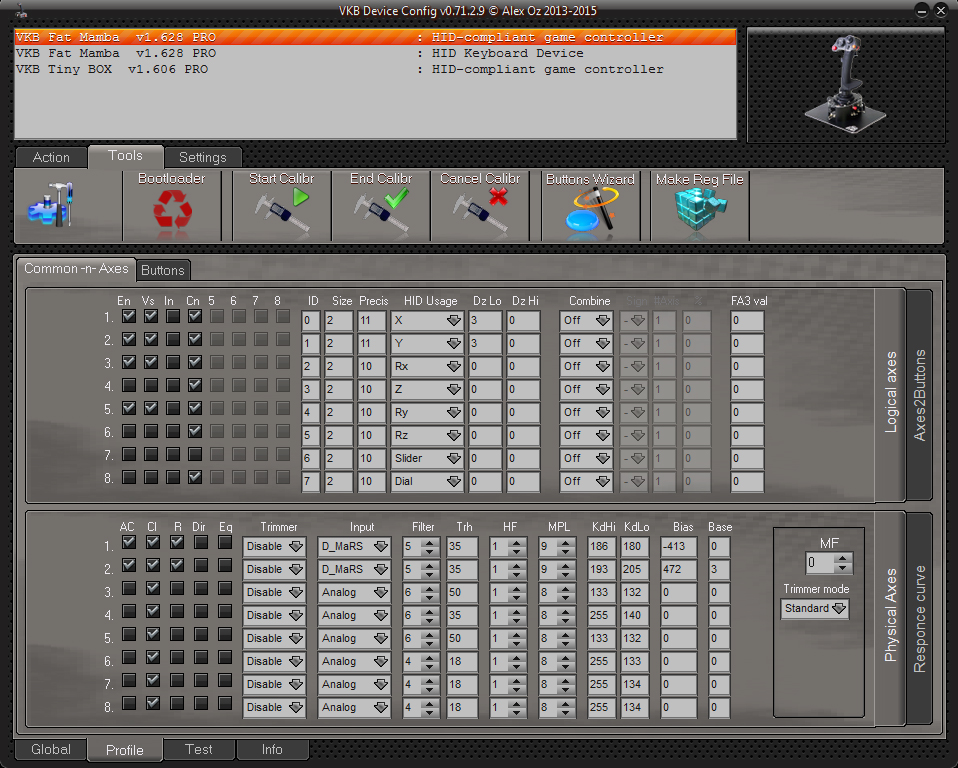Toggle the AC checkbox for physical axis 2
This screenshot has height=768, width=958.
click(x=129, y=566)
